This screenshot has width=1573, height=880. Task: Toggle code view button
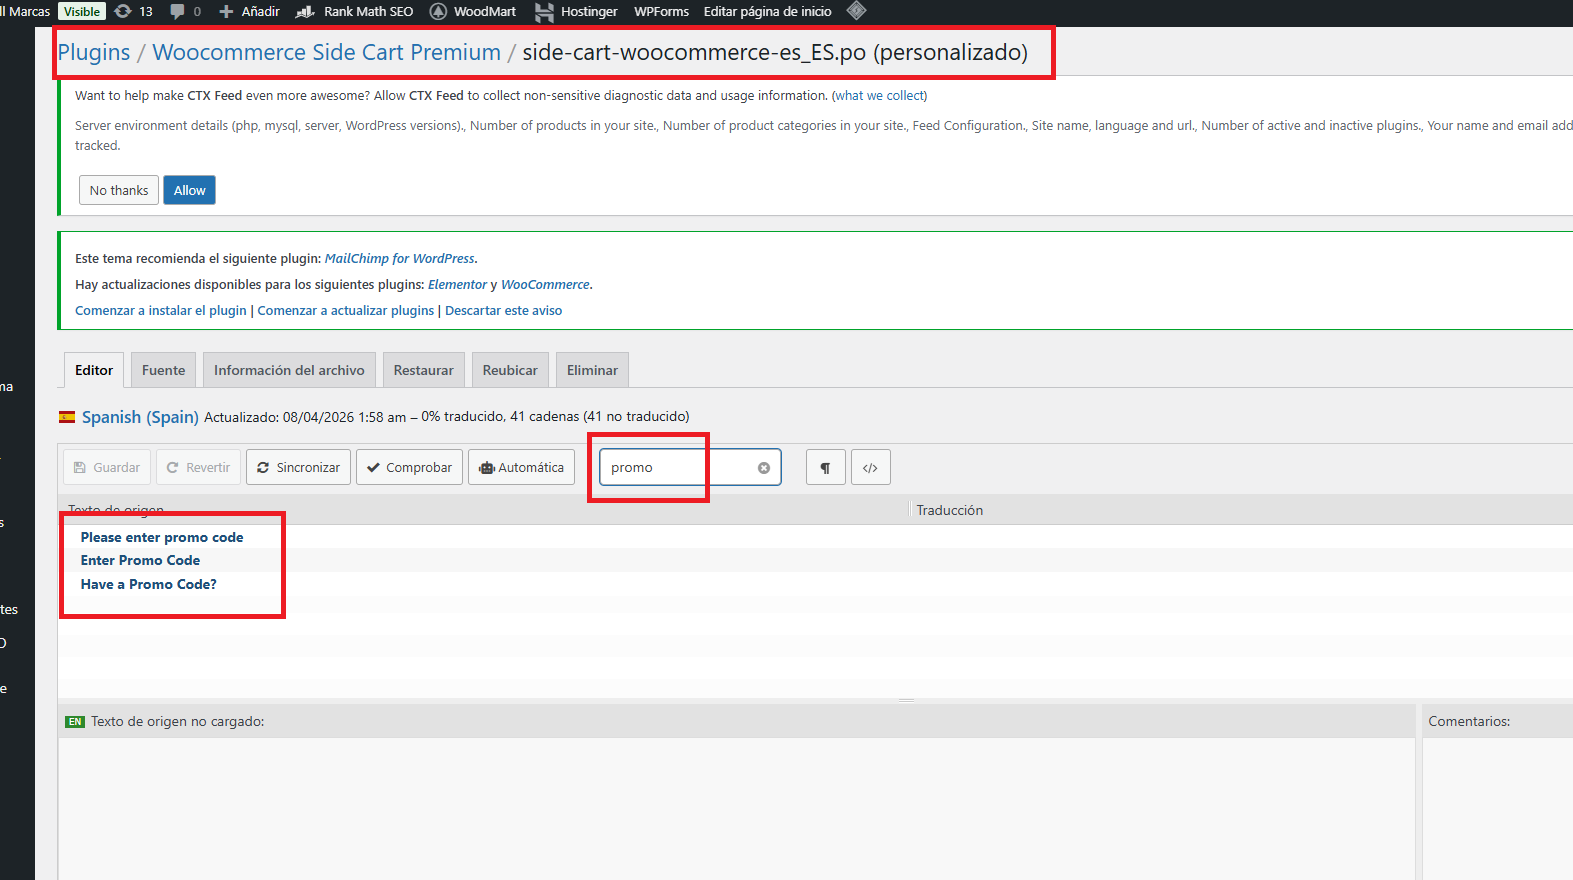coord(870,467)
